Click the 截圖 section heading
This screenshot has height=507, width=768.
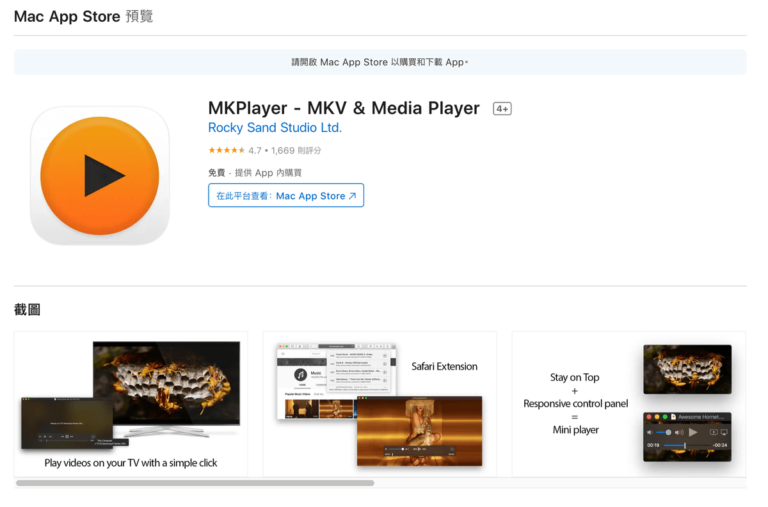[x=27, y=310]
